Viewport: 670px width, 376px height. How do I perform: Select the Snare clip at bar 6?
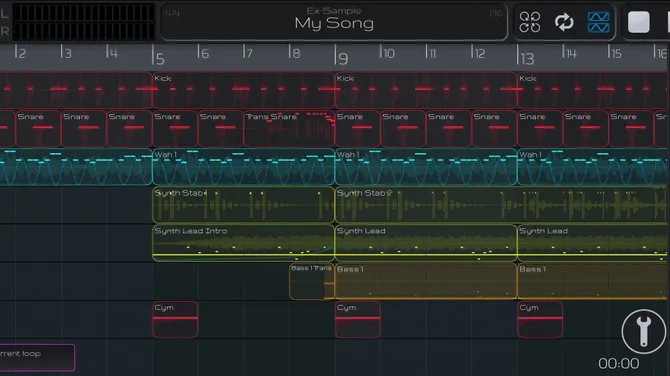(221, 128)
